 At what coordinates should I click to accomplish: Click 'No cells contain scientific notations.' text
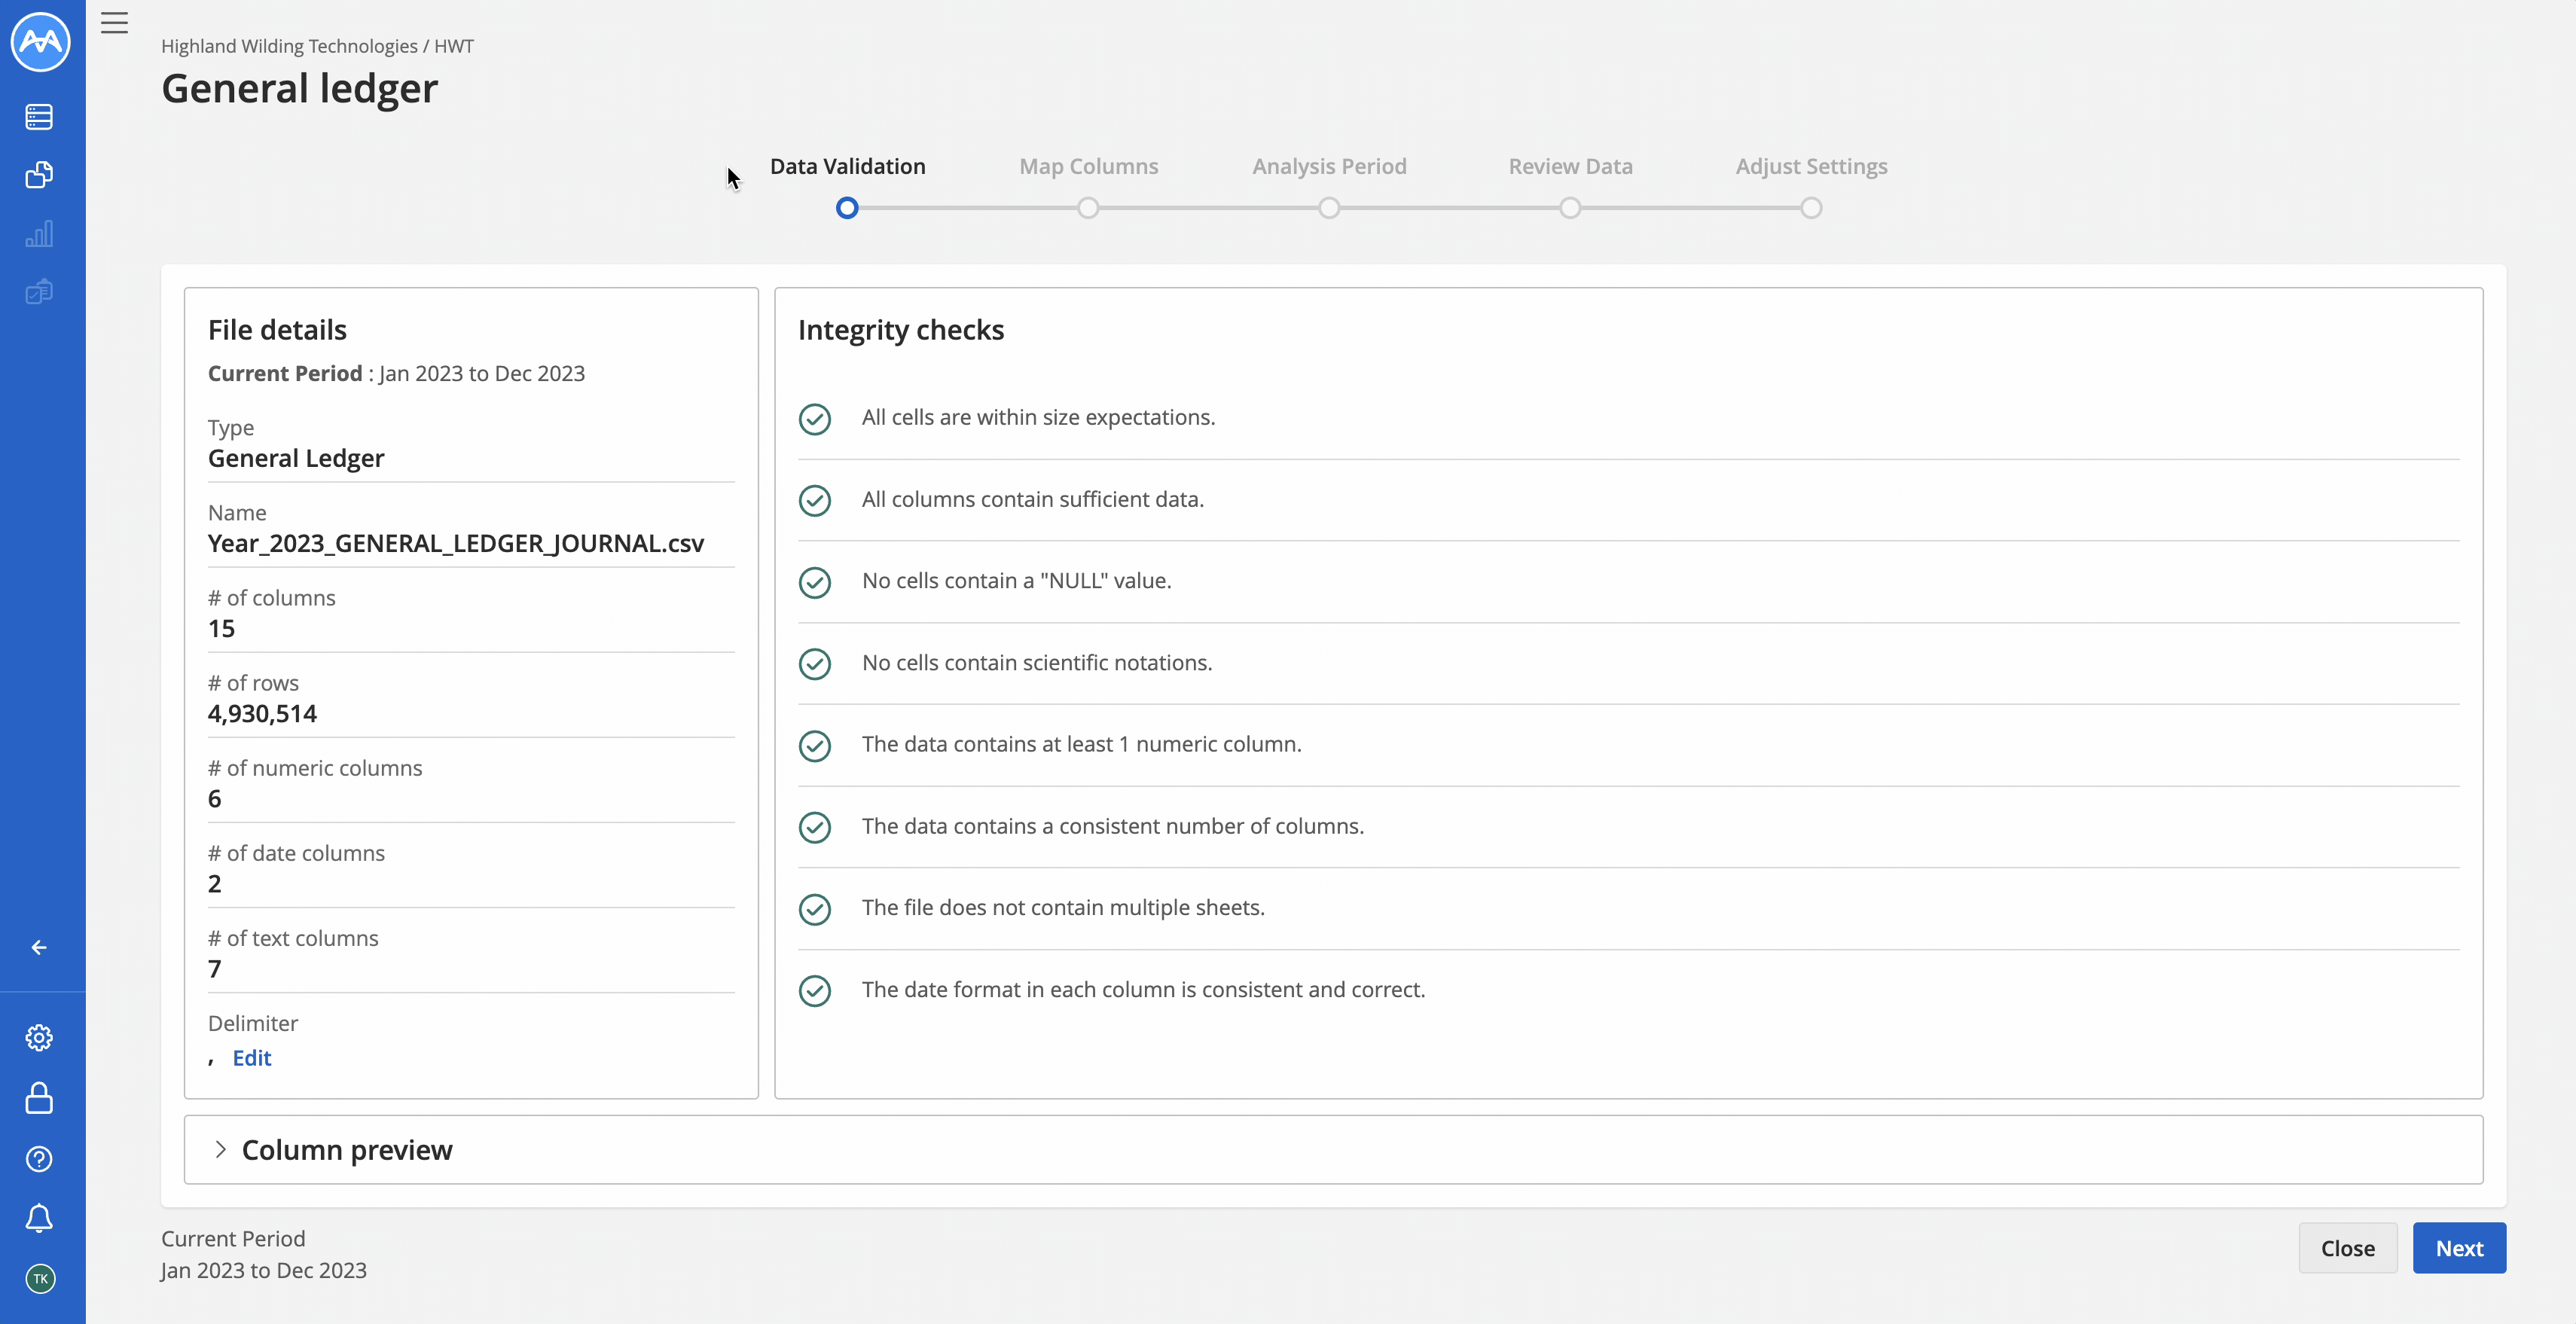click(x=1037, y=662)
